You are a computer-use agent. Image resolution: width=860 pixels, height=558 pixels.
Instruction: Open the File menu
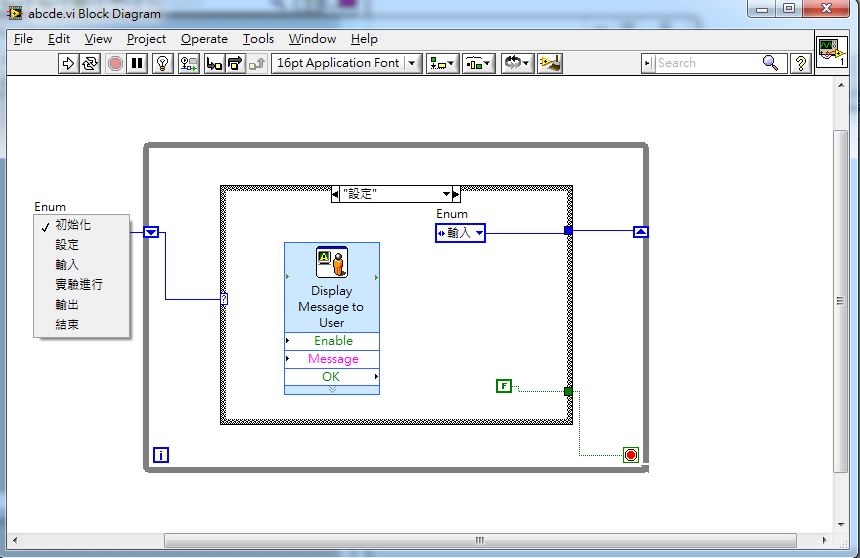tap(23, 39)
